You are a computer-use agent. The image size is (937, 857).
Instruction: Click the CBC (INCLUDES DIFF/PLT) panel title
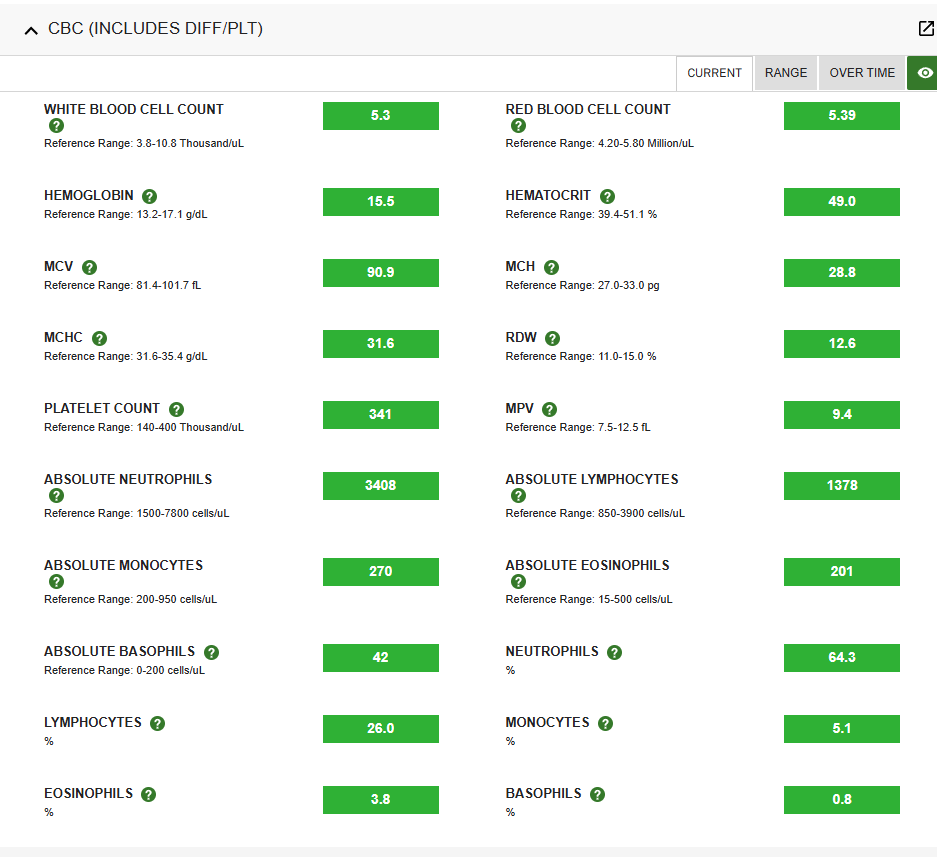(x=155, y=29)
